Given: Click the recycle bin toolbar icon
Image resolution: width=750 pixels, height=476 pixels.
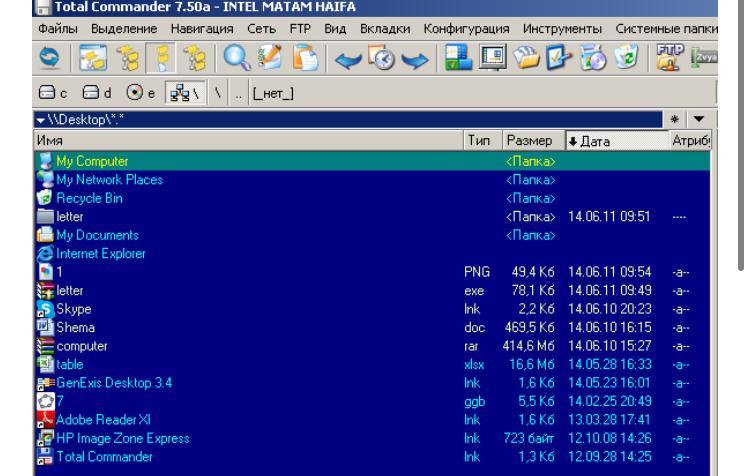Looking at the screenshot, I should pos(627,57).
